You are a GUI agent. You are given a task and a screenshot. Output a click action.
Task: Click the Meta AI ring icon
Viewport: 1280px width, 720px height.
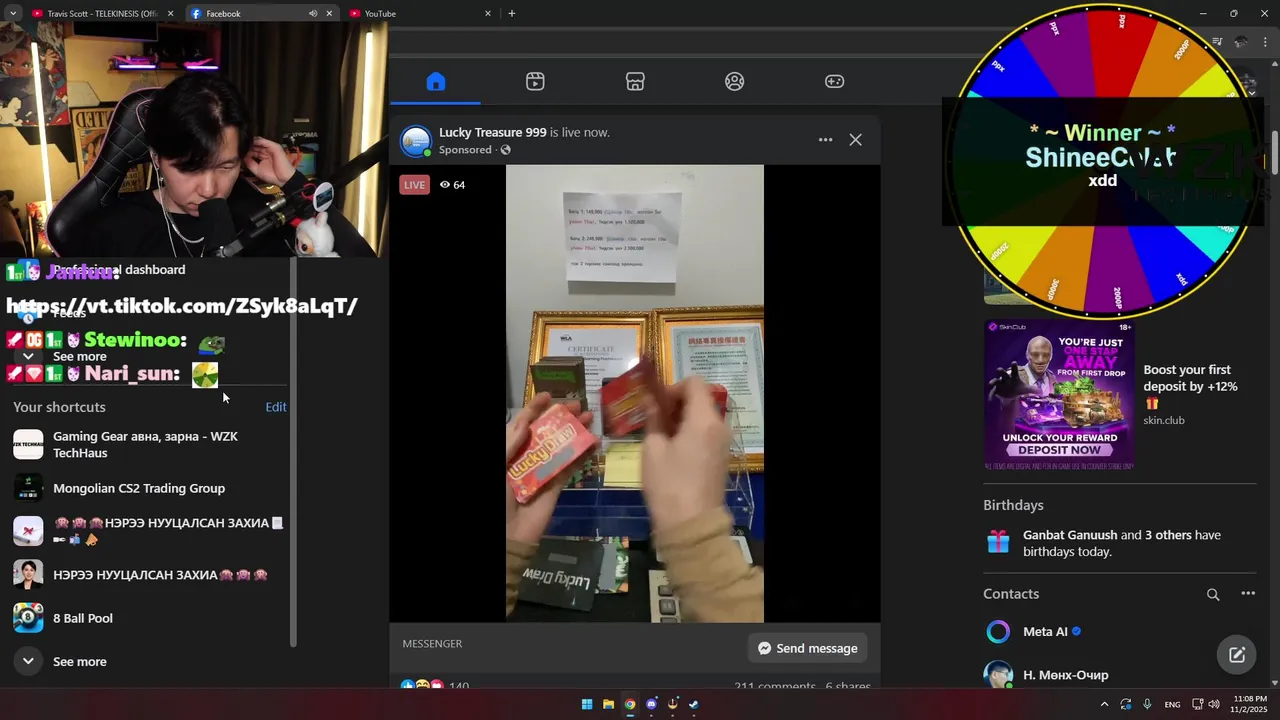click(998, 632)
